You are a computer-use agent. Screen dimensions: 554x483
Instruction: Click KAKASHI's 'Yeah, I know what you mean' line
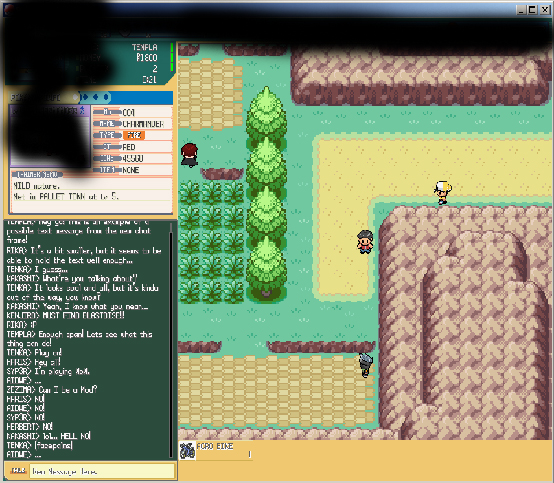point(77,306)
